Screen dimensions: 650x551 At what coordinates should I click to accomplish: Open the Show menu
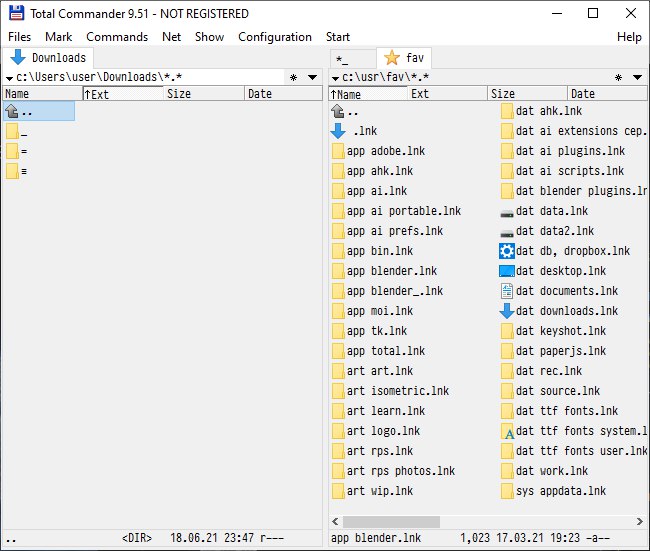[209, 37]
